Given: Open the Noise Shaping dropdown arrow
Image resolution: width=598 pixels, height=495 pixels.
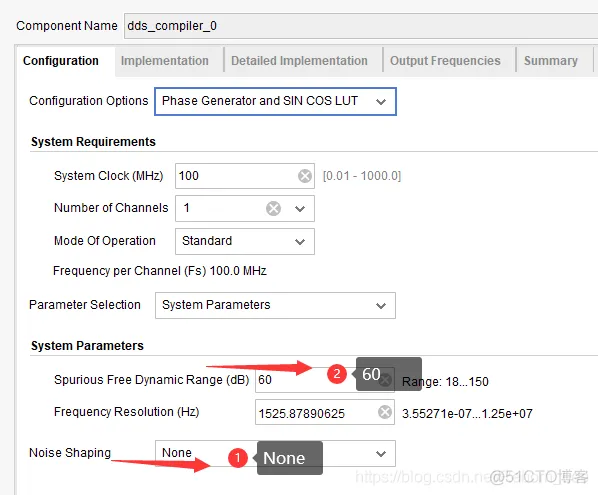Looking at the screenshot, I should point(381,453).
